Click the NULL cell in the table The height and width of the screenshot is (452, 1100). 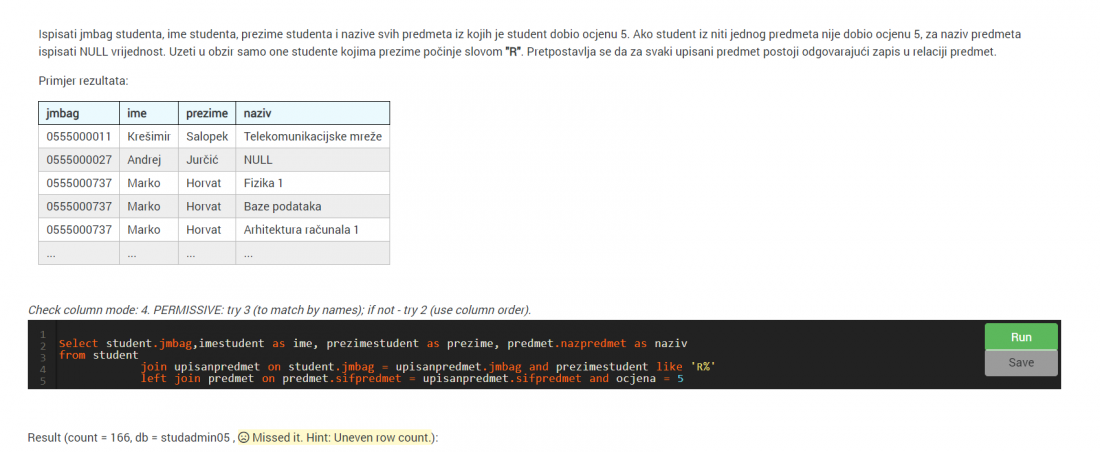pos(313,160)
